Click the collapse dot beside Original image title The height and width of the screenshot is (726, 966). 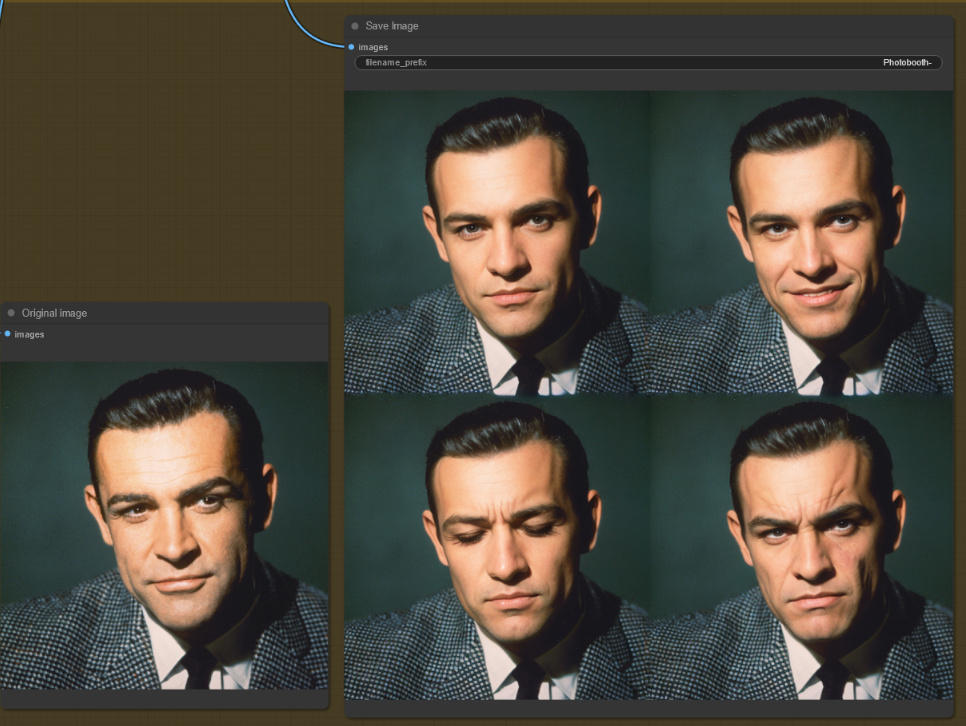(11, 313)
